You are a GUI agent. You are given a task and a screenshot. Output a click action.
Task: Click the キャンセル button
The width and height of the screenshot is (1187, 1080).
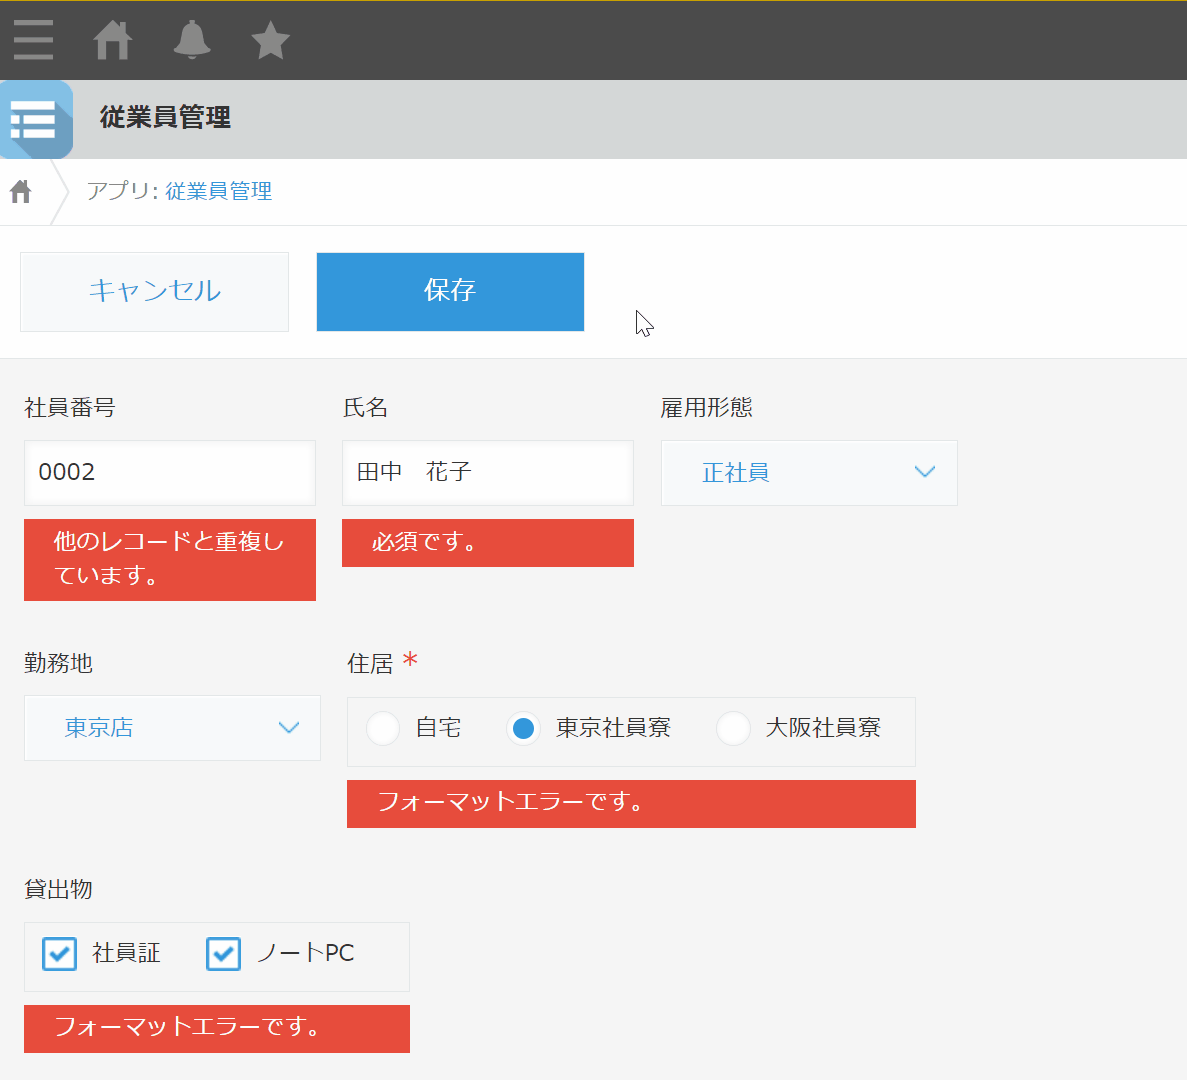pos(154,291)
